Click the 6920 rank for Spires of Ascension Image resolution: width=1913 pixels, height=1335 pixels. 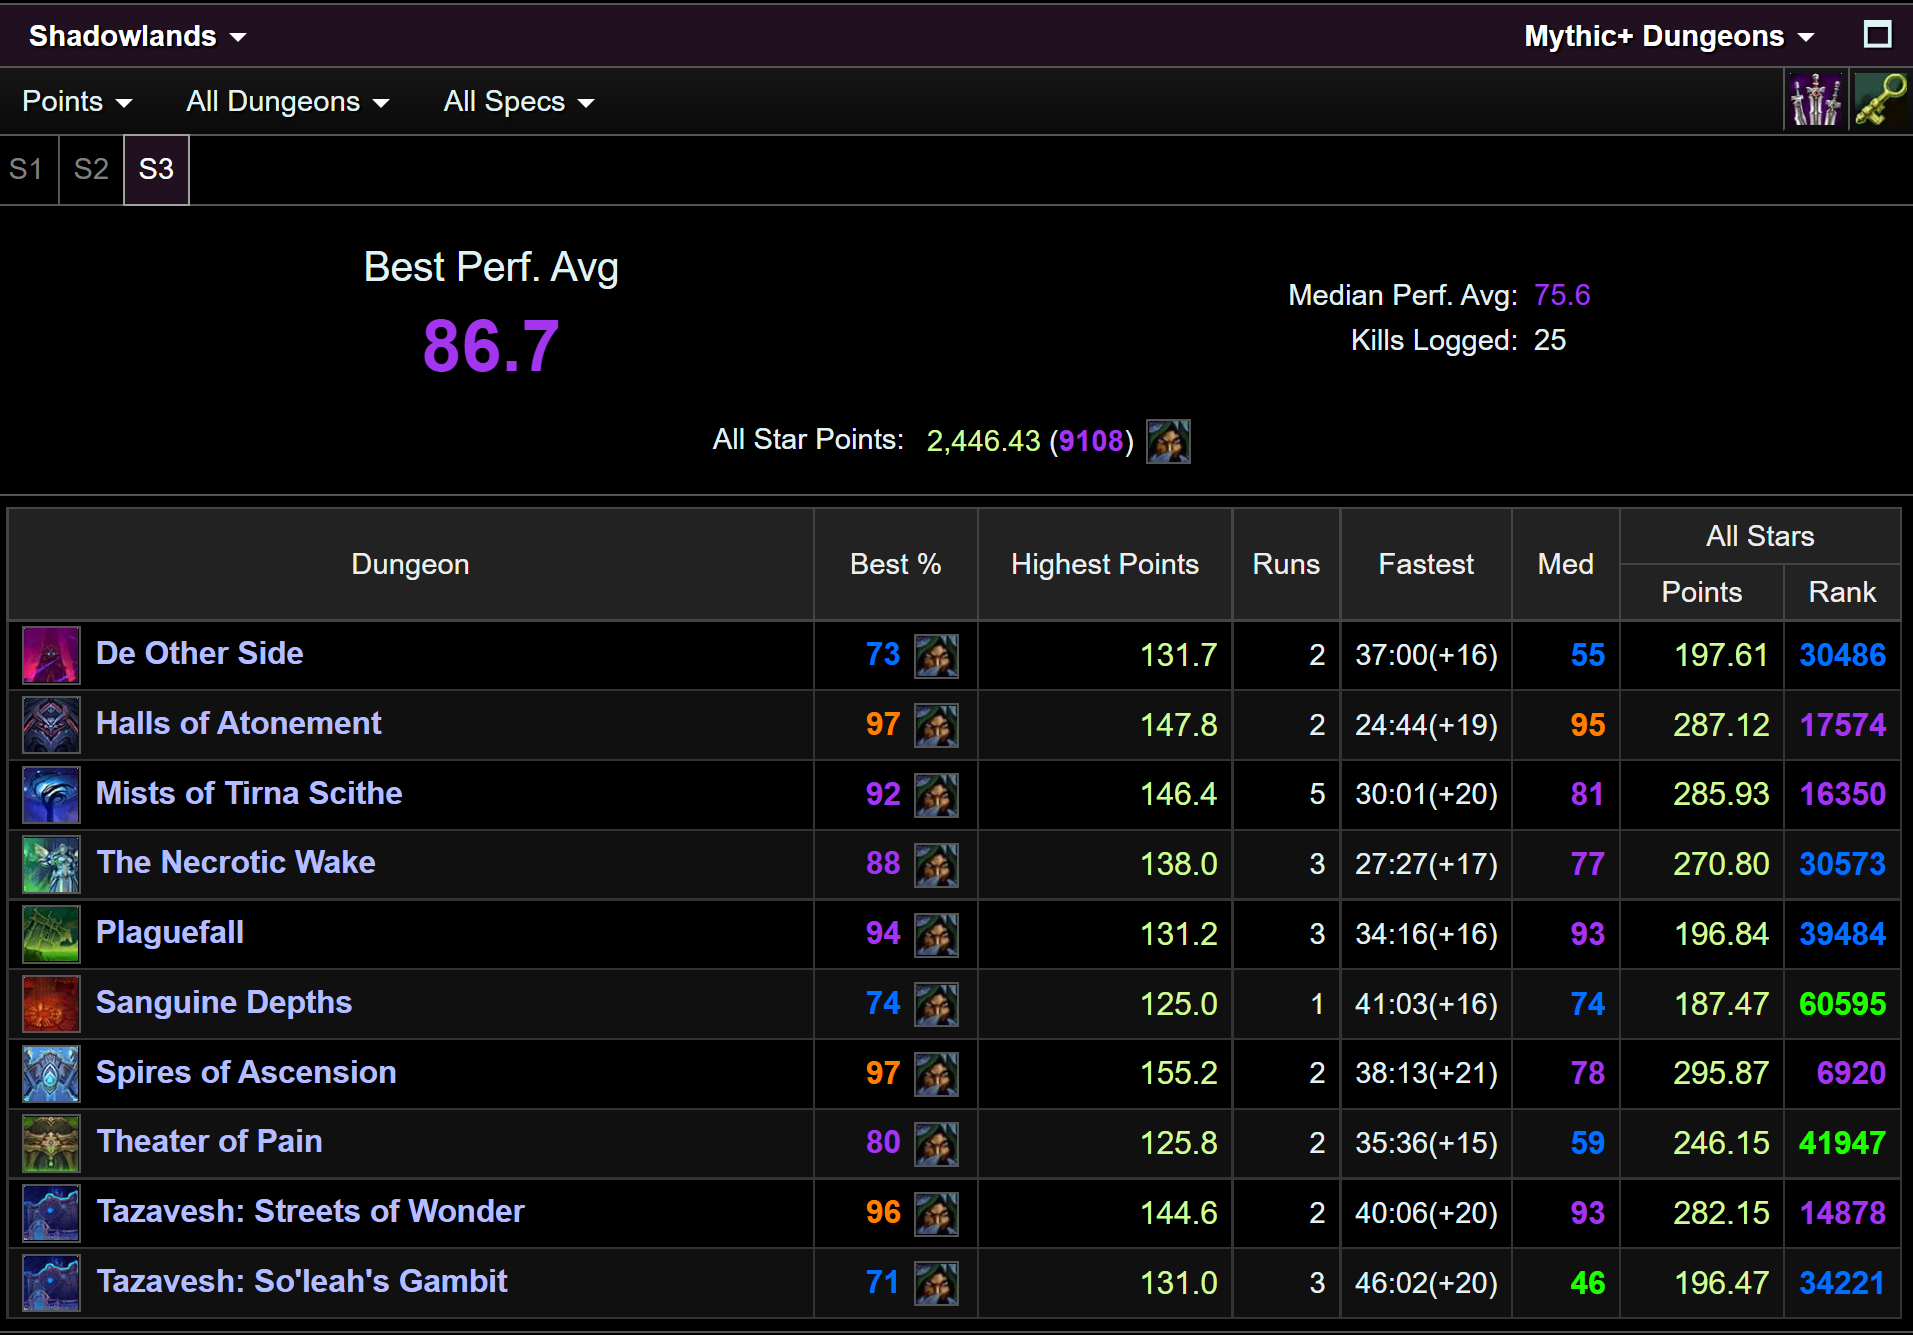pyautogui.click(x=1851, y=1073)
